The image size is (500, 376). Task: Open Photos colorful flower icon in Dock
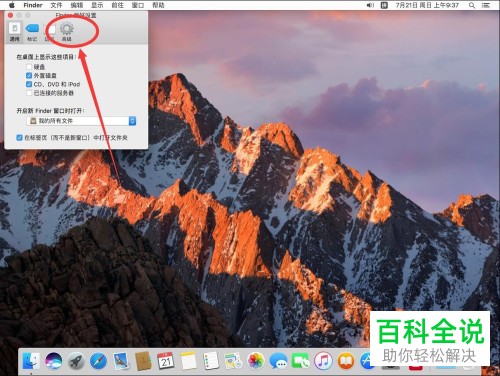[256, 361]
